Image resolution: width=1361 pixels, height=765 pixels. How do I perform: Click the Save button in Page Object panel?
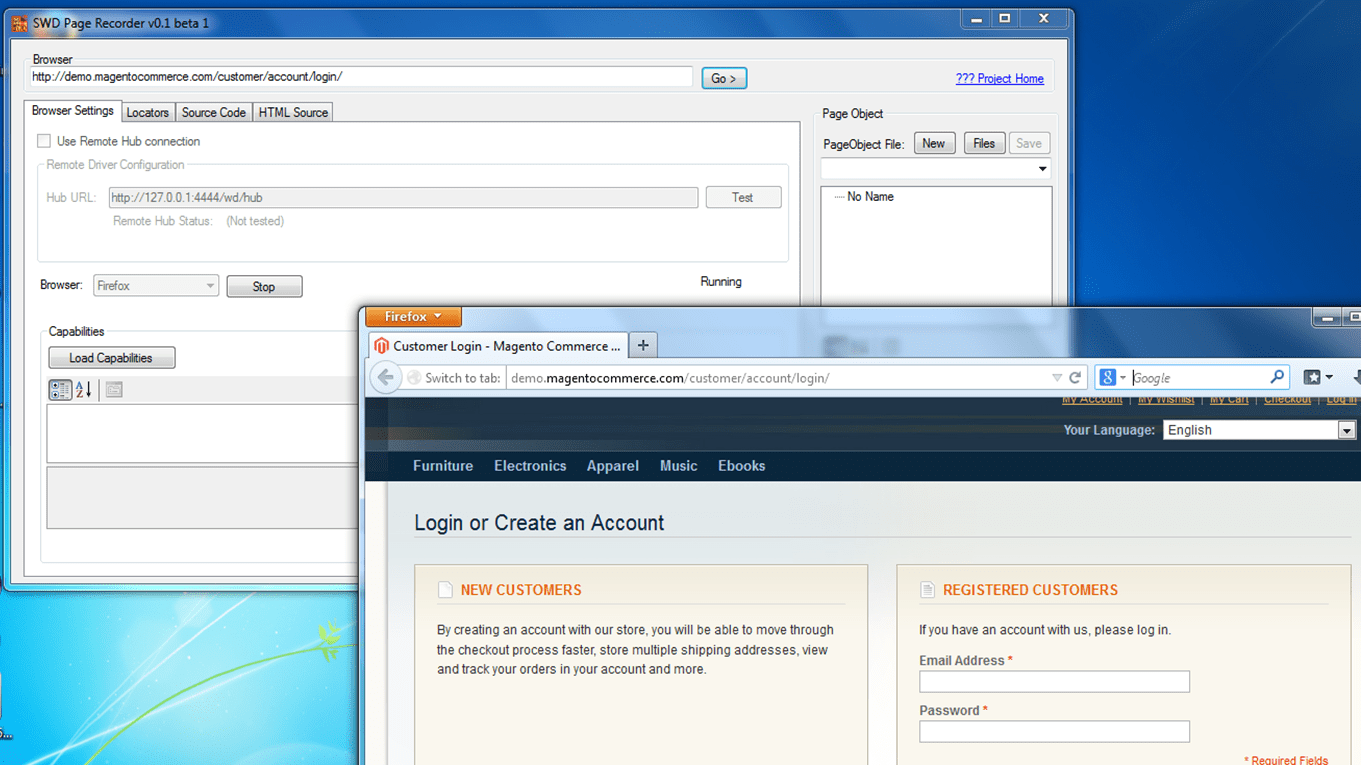(1029, 144)
